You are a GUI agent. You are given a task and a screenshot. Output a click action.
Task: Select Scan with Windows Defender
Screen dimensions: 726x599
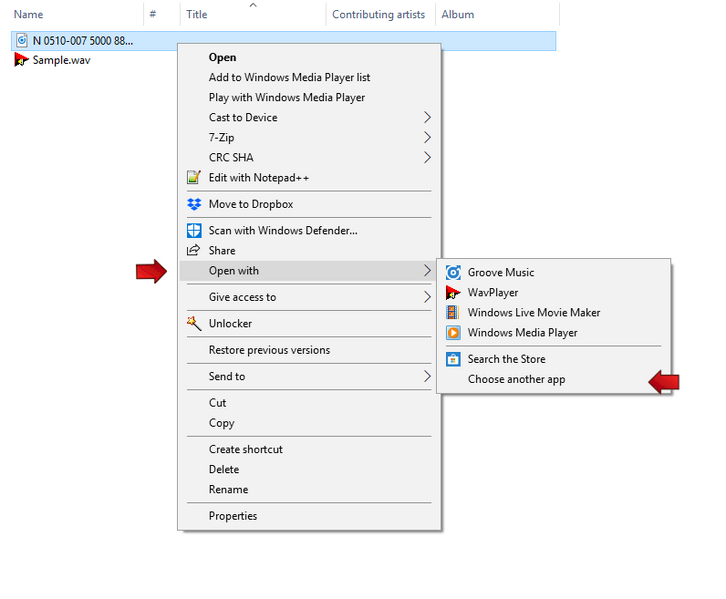[x=309, y=231]
